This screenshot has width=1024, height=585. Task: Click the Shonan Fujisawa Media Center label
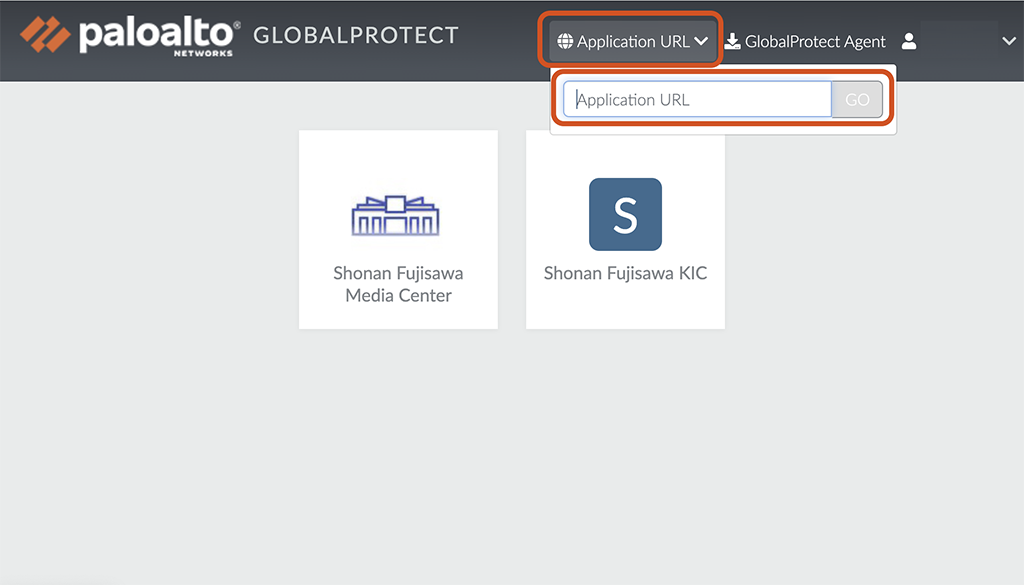[398, 284]
